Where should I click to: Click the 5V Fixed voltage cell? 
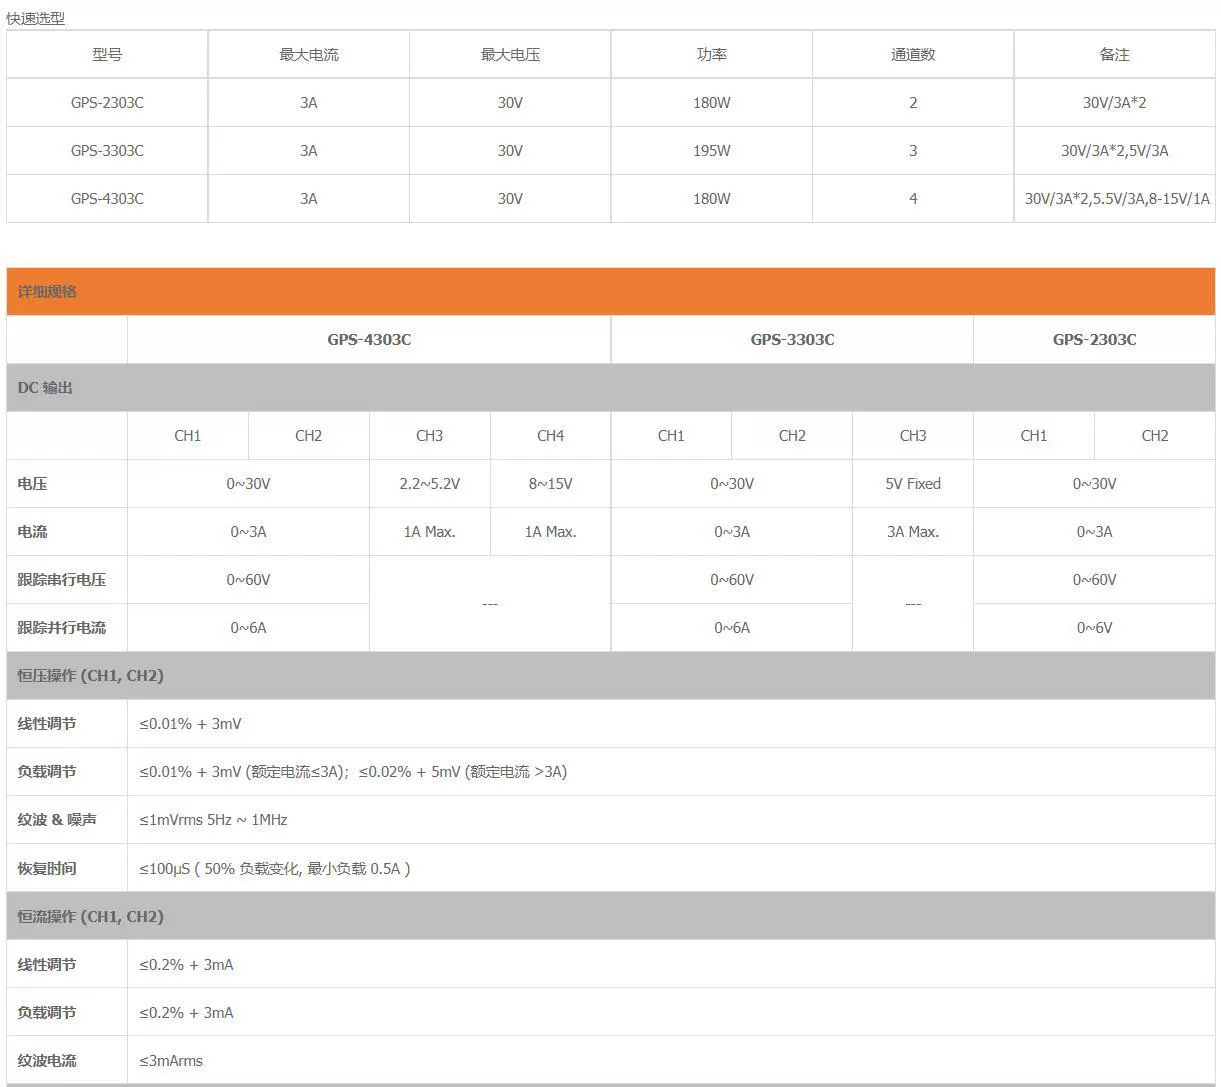click(913, 484)
